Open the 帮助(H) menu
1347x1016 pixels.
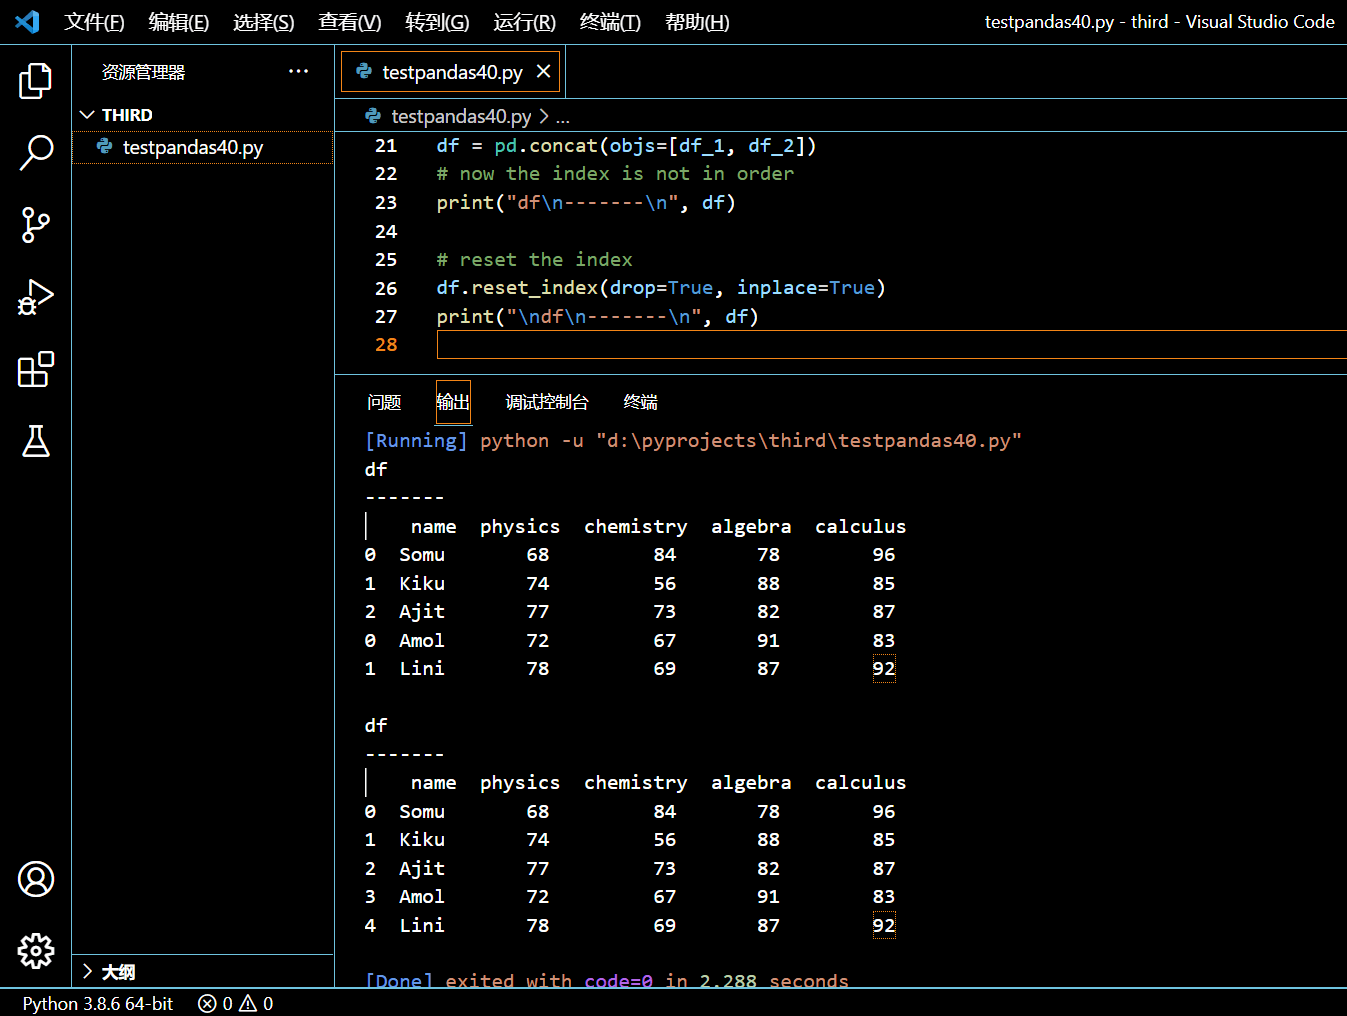pyautogui.click(x=697, y=22)
